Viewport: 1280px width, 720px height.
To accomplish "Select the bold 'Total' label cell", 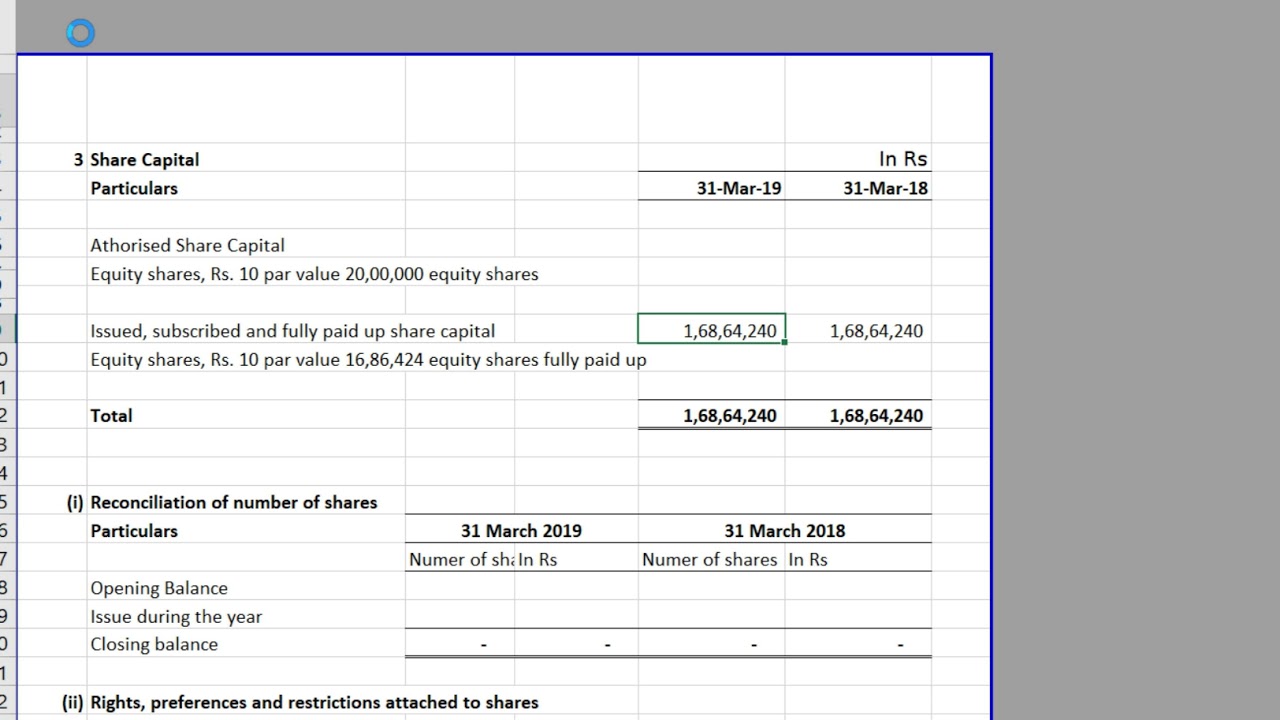I will [x=111, y=416].
